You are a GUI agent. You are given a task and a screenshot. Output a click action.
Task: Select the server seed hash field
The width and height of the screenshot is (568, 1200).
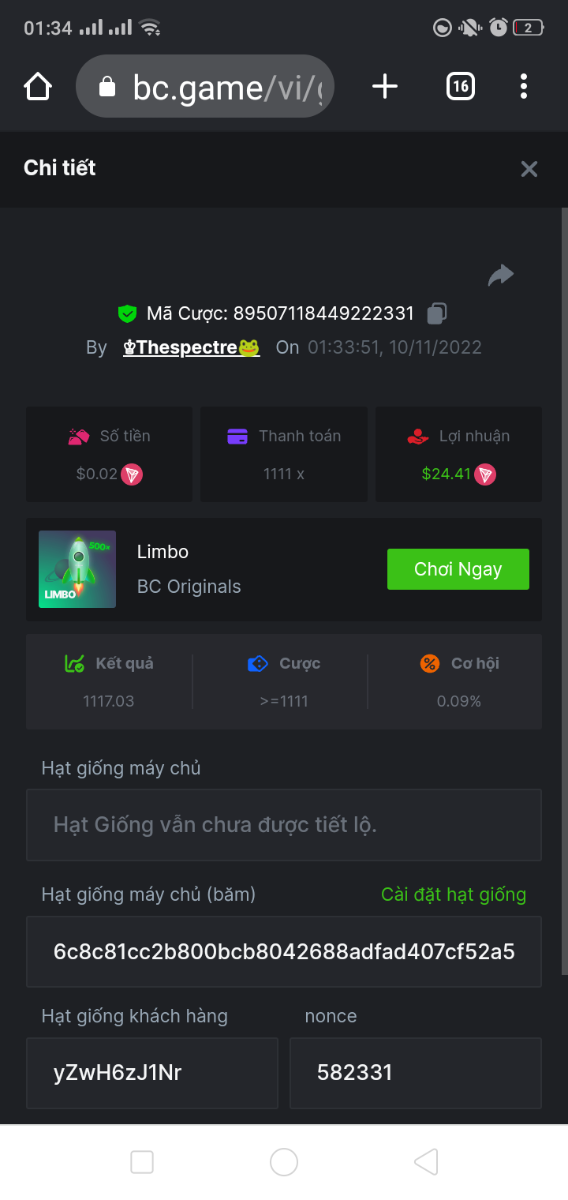(284, 951)
